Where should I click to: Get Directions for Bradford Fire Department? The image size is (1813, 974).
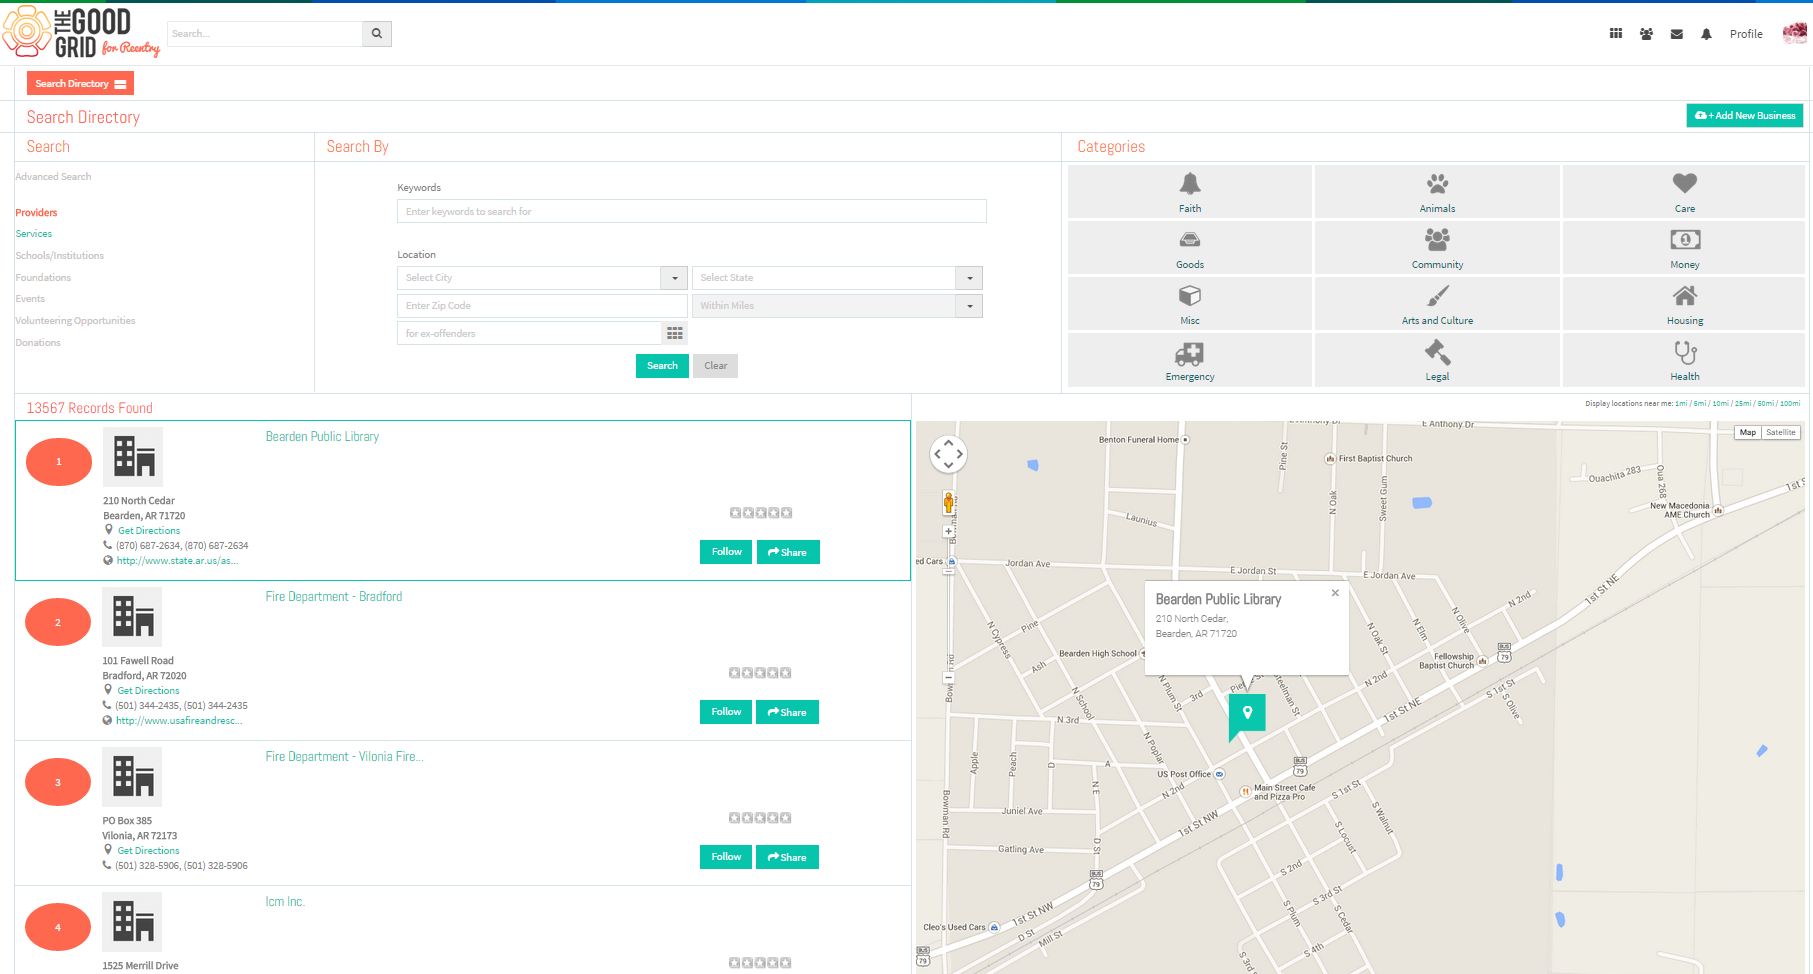(x=148, y=691)
